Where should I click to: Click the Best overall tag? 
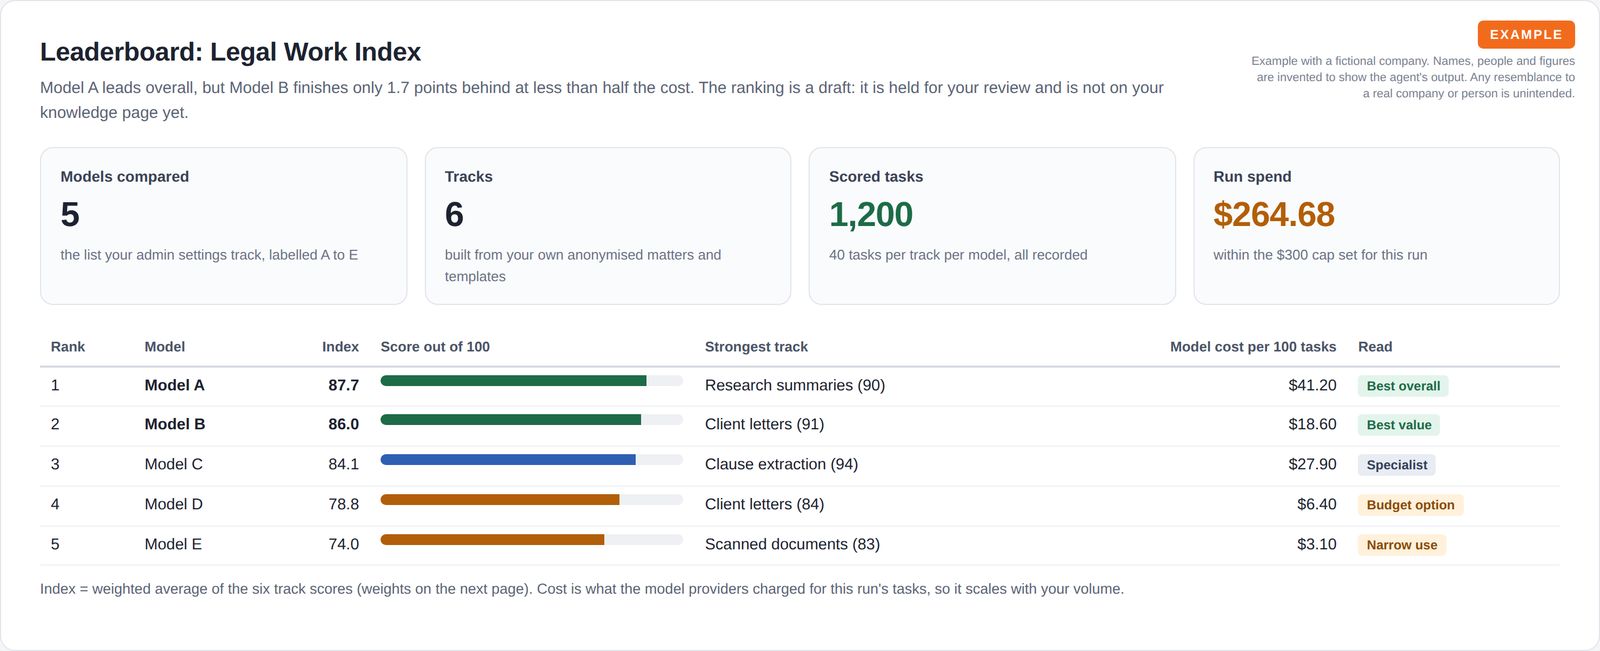[1403, 386]
